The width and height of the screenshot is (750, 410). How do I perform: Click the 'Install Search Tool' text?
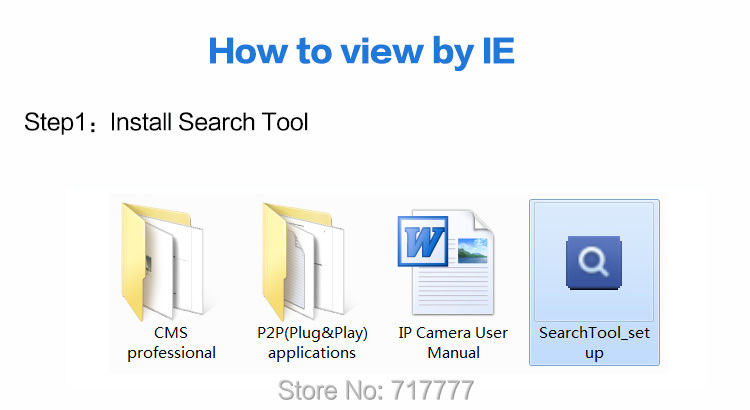[209, 123]
